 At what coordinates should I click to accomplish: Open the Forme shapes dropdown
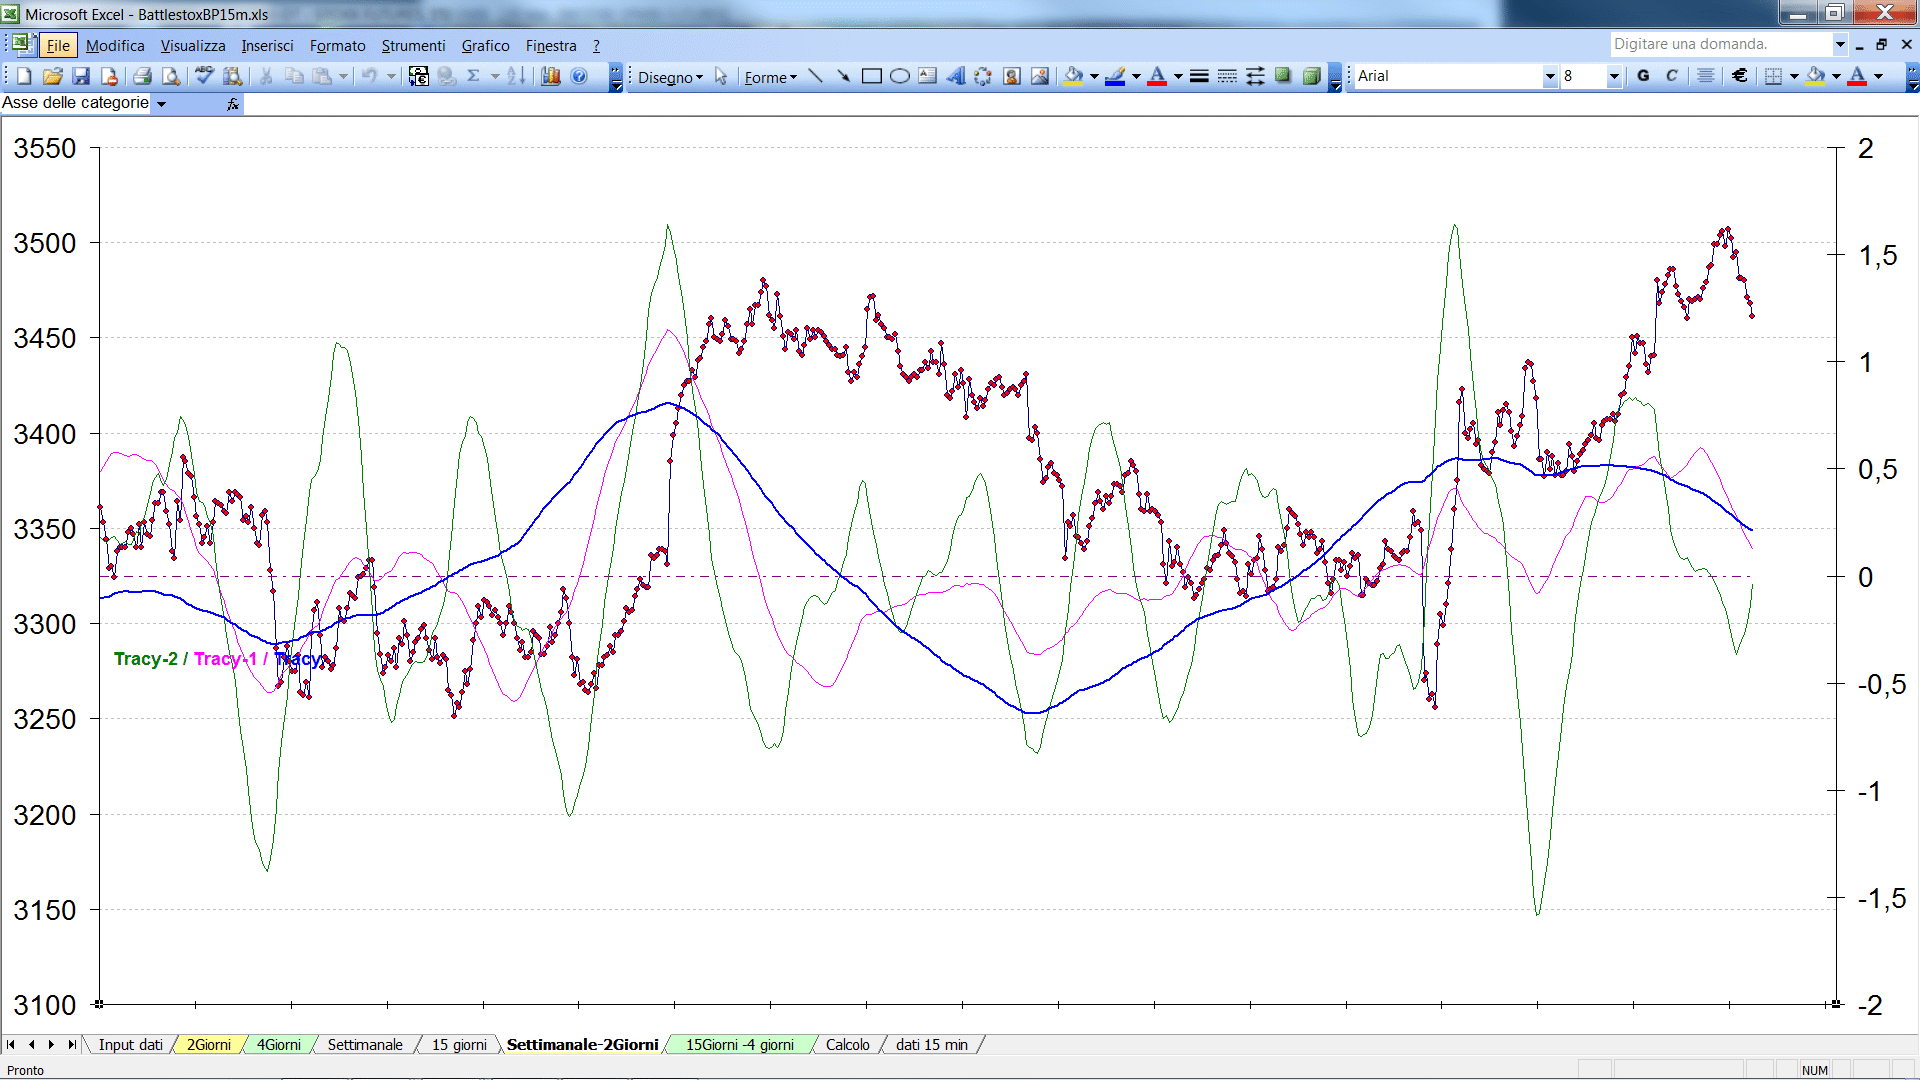(770, 77)
